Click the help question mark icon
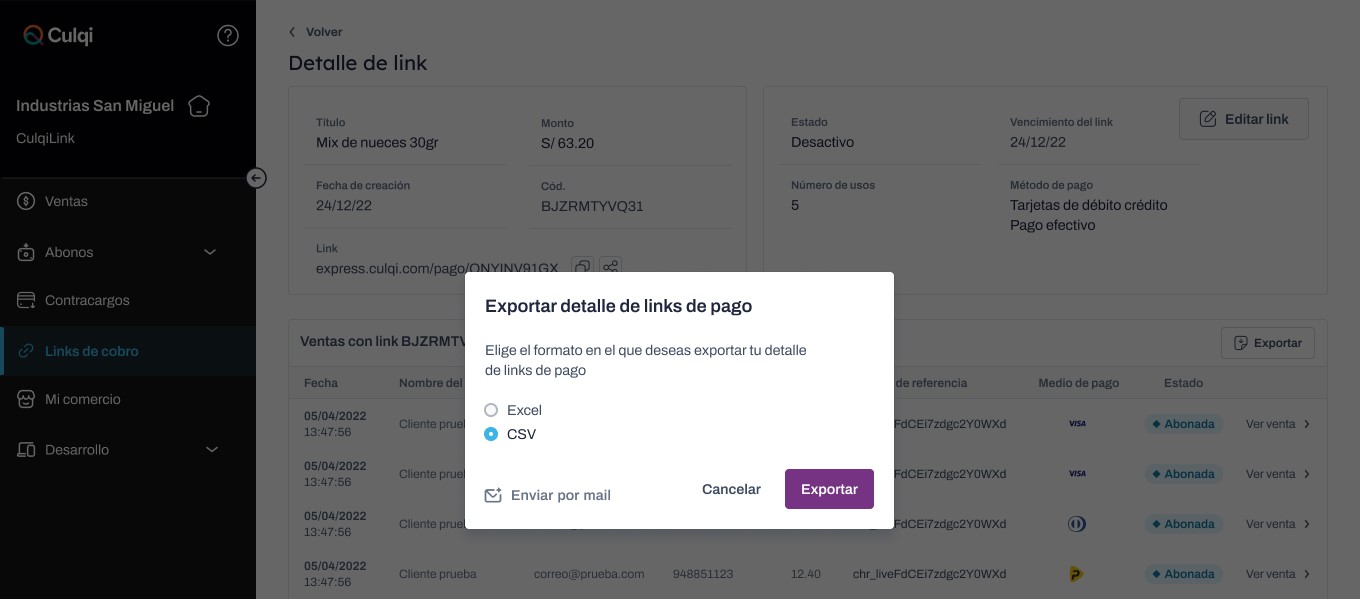1360x599 pixels. tap(228, 36)
